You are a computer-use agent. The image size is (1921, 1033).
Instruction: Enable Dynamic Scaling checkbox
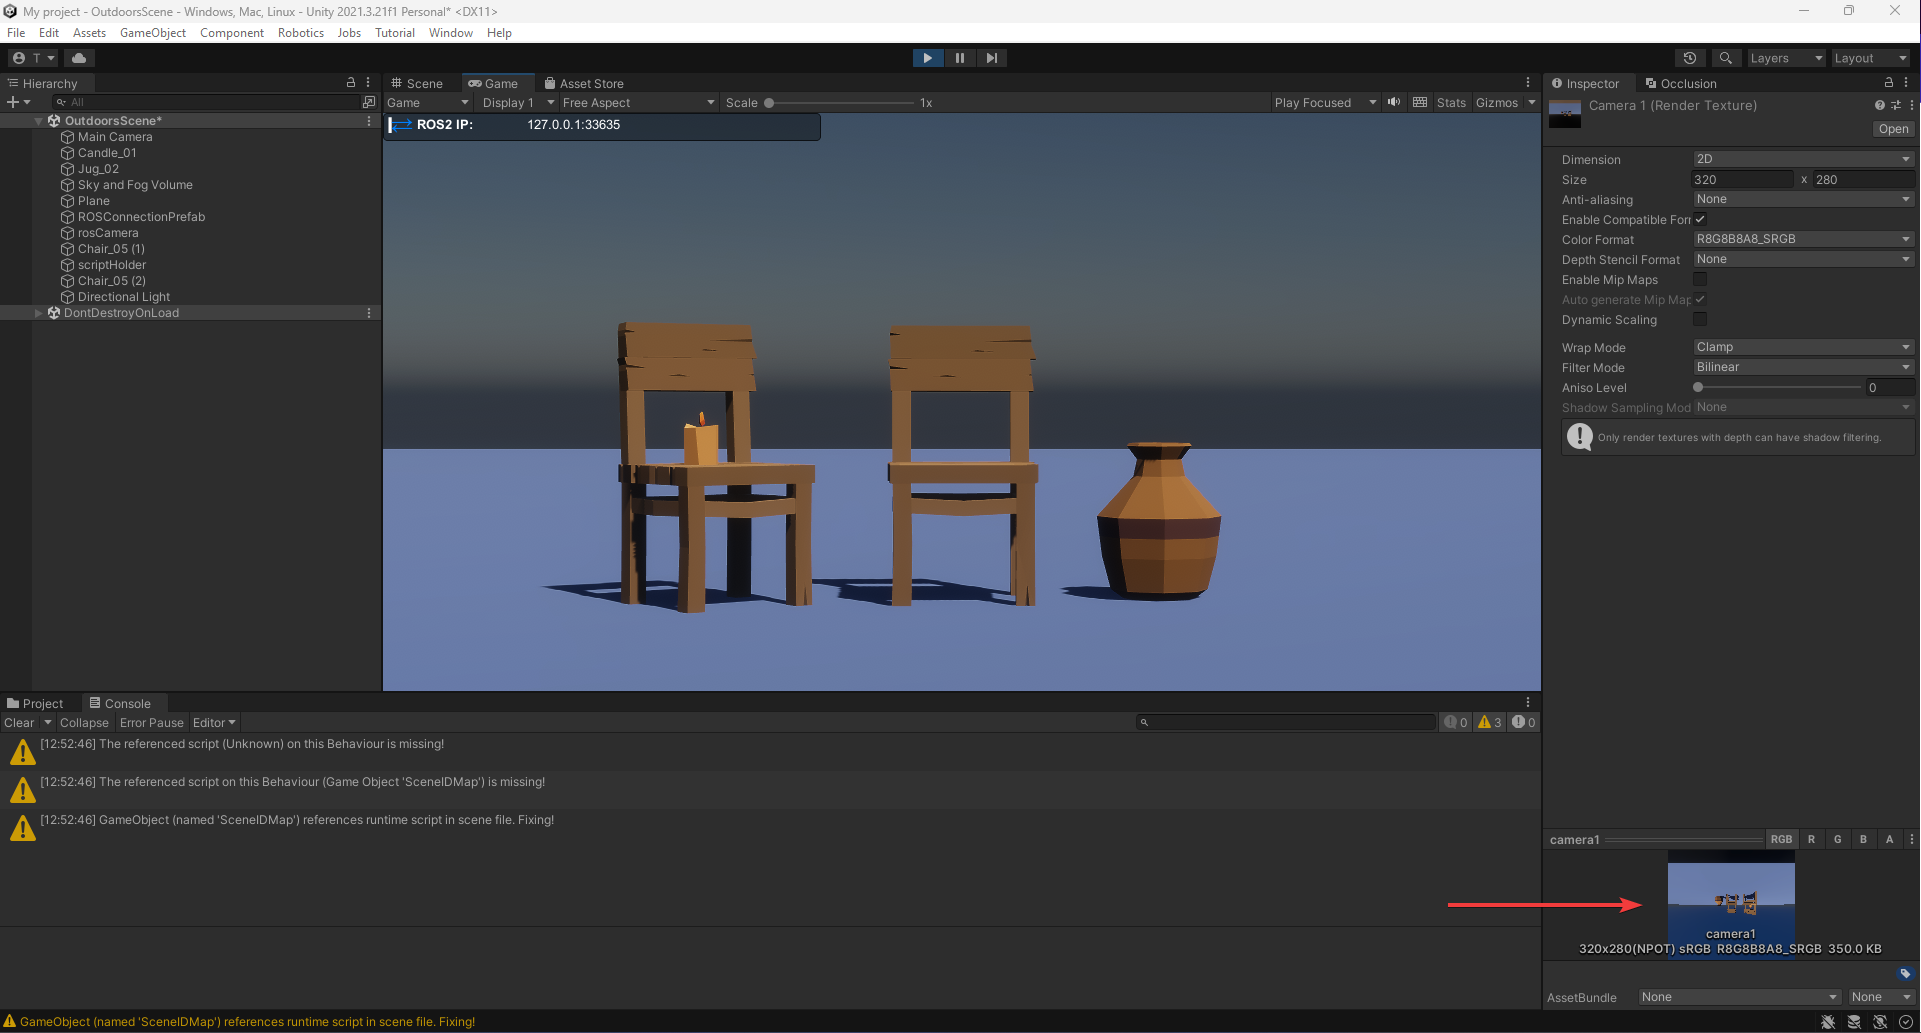coord(1700,319)
